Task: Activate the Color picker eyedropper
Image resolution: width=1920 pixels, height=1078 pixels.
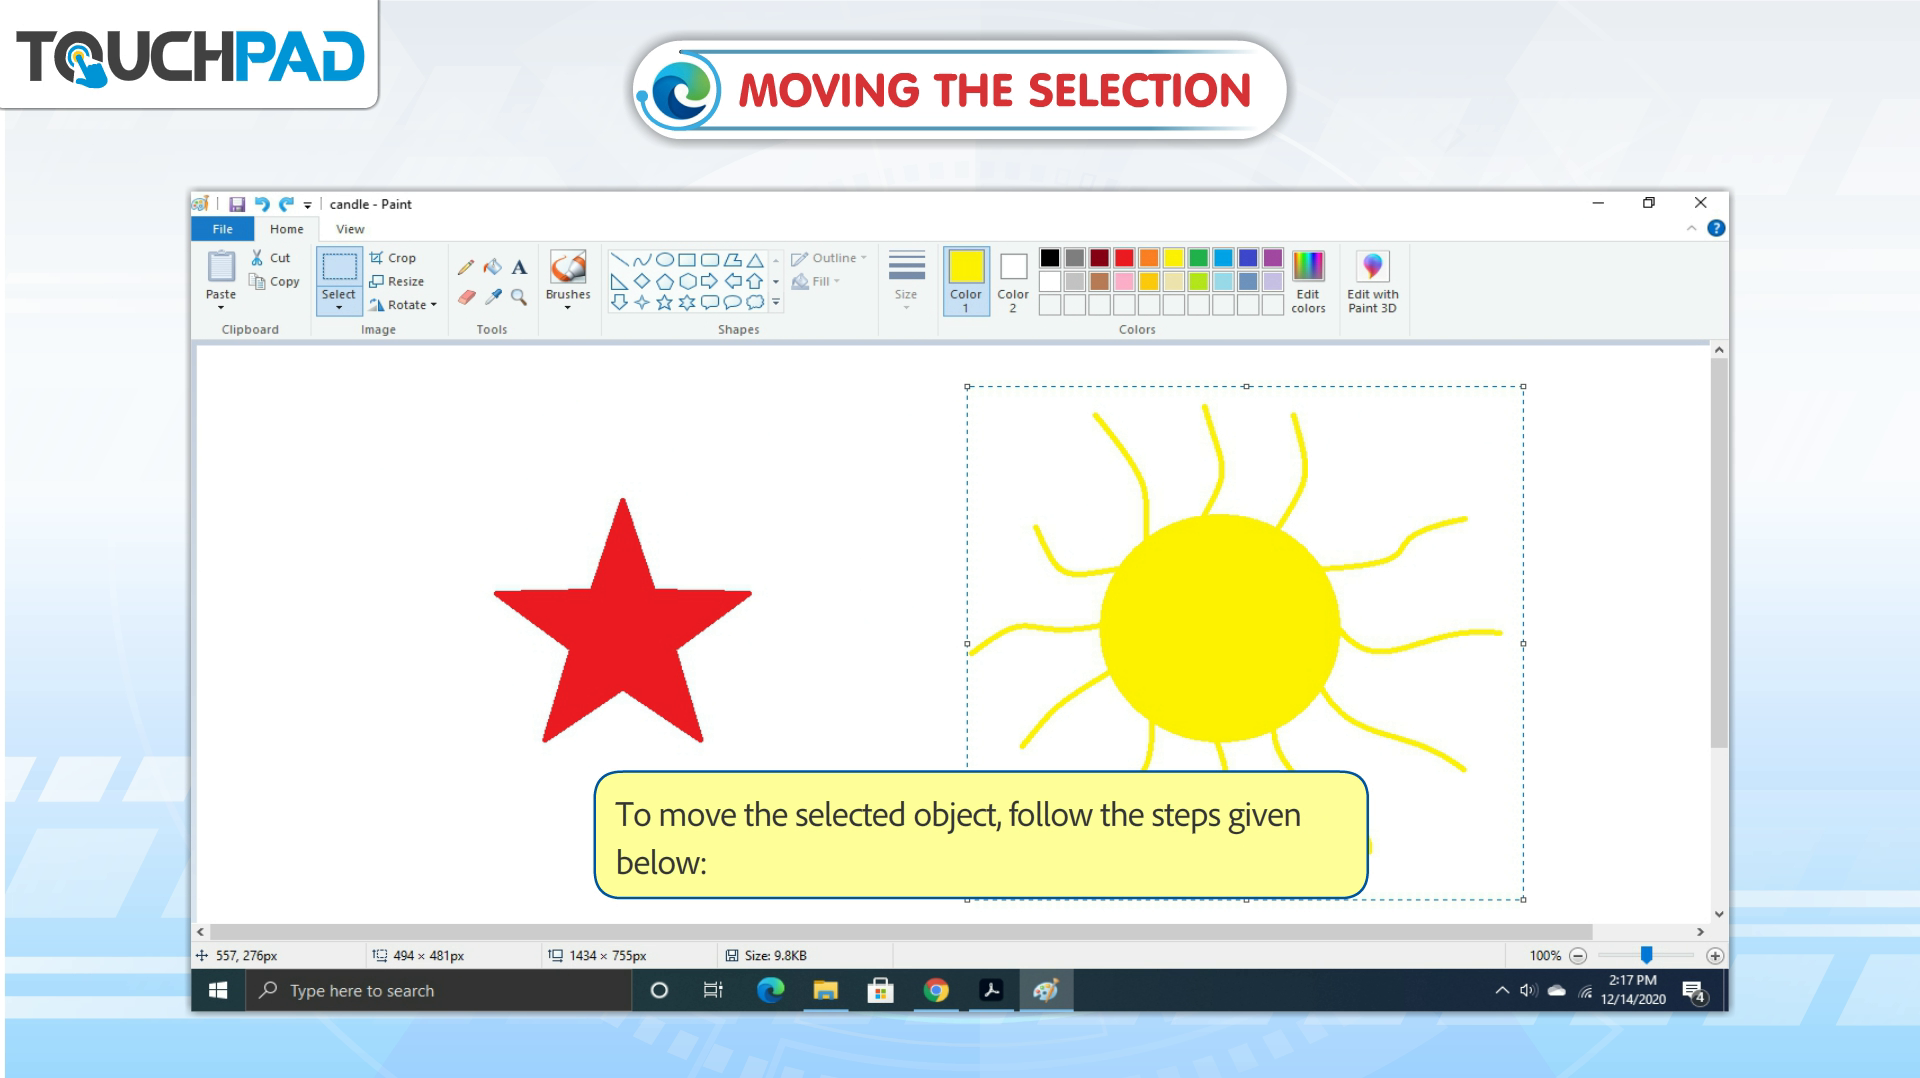Action: (492, 297)
